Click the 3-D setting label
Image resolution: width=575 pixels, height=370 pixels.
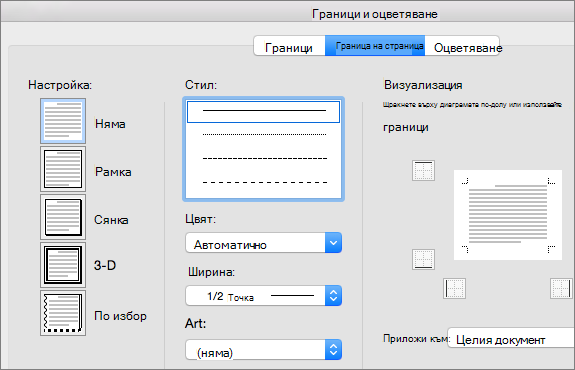pyautogui.click(x=105, y=265)
